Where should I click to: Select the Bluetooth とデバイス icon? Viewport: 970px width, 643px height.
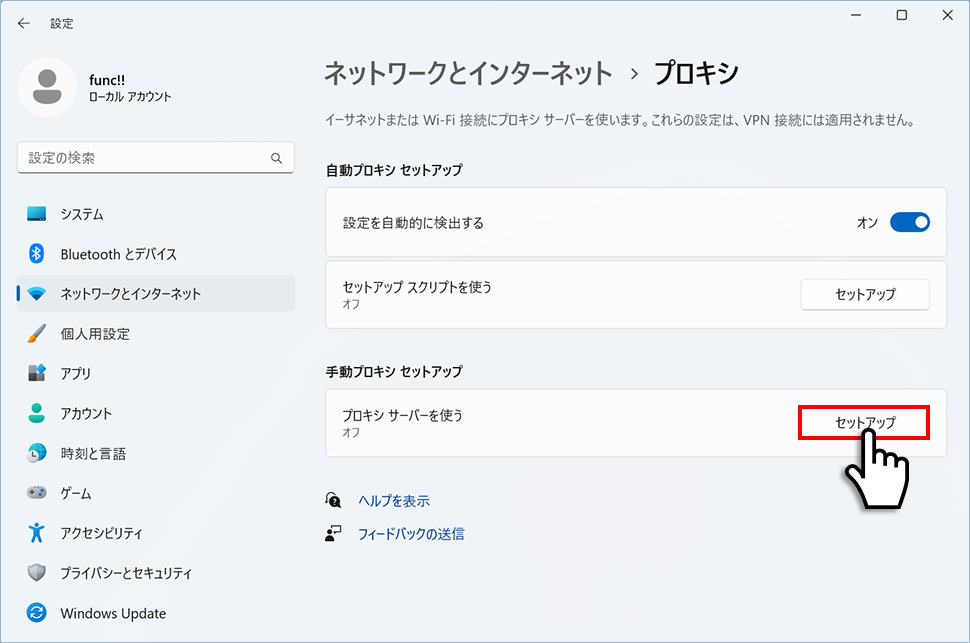[36, 254]
